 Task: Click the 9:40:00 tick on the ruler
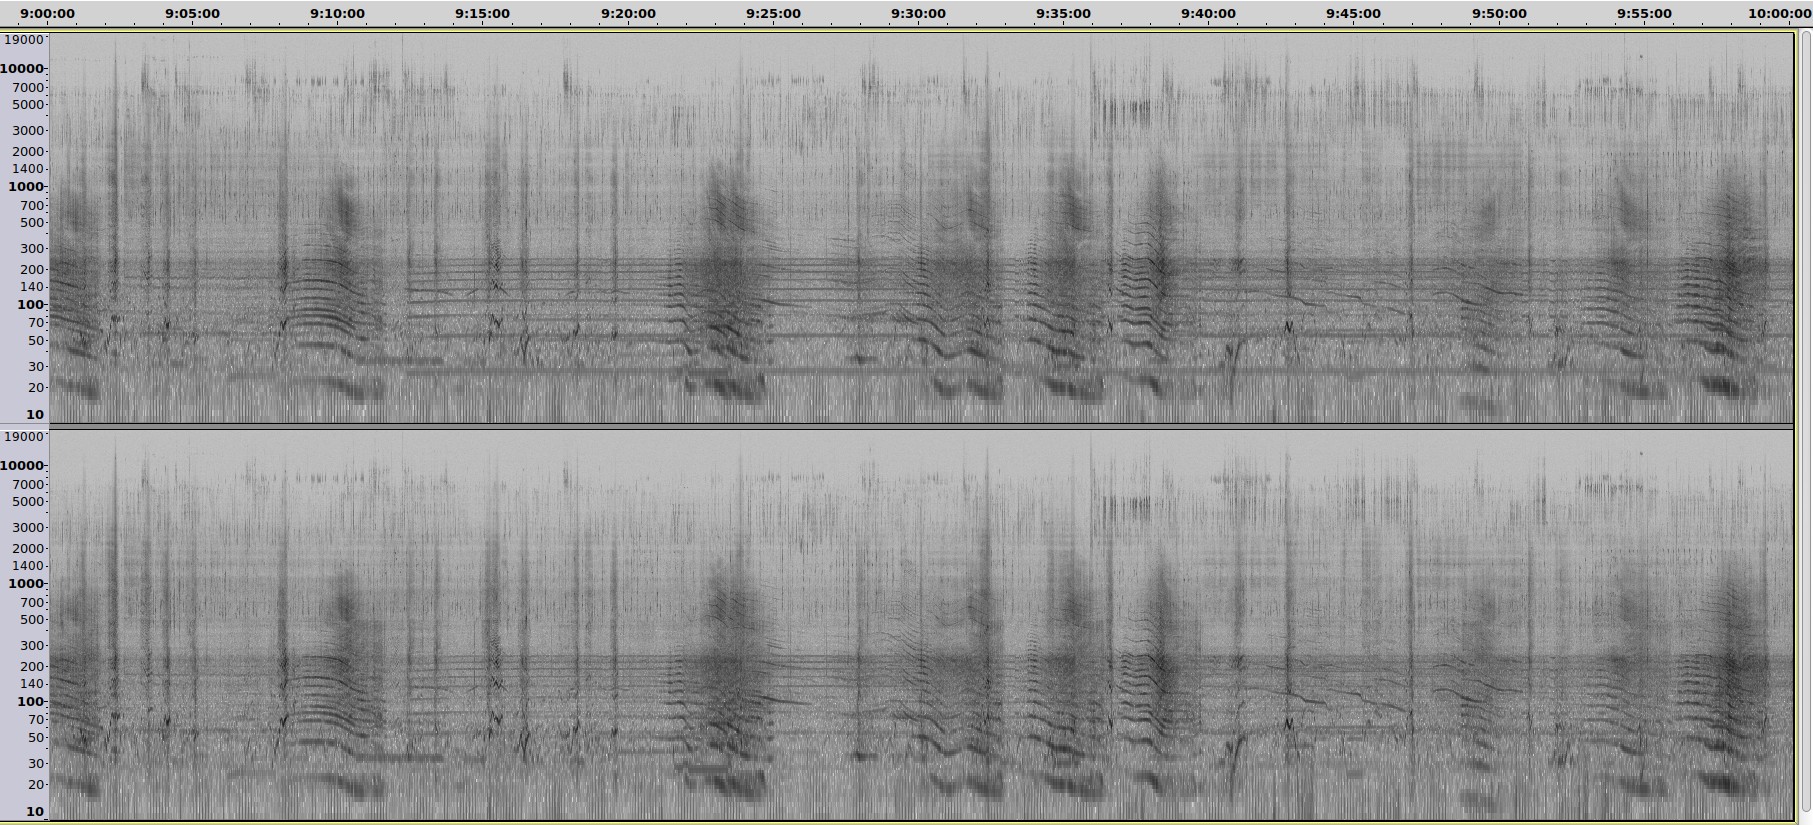[x=1208, y=13]
